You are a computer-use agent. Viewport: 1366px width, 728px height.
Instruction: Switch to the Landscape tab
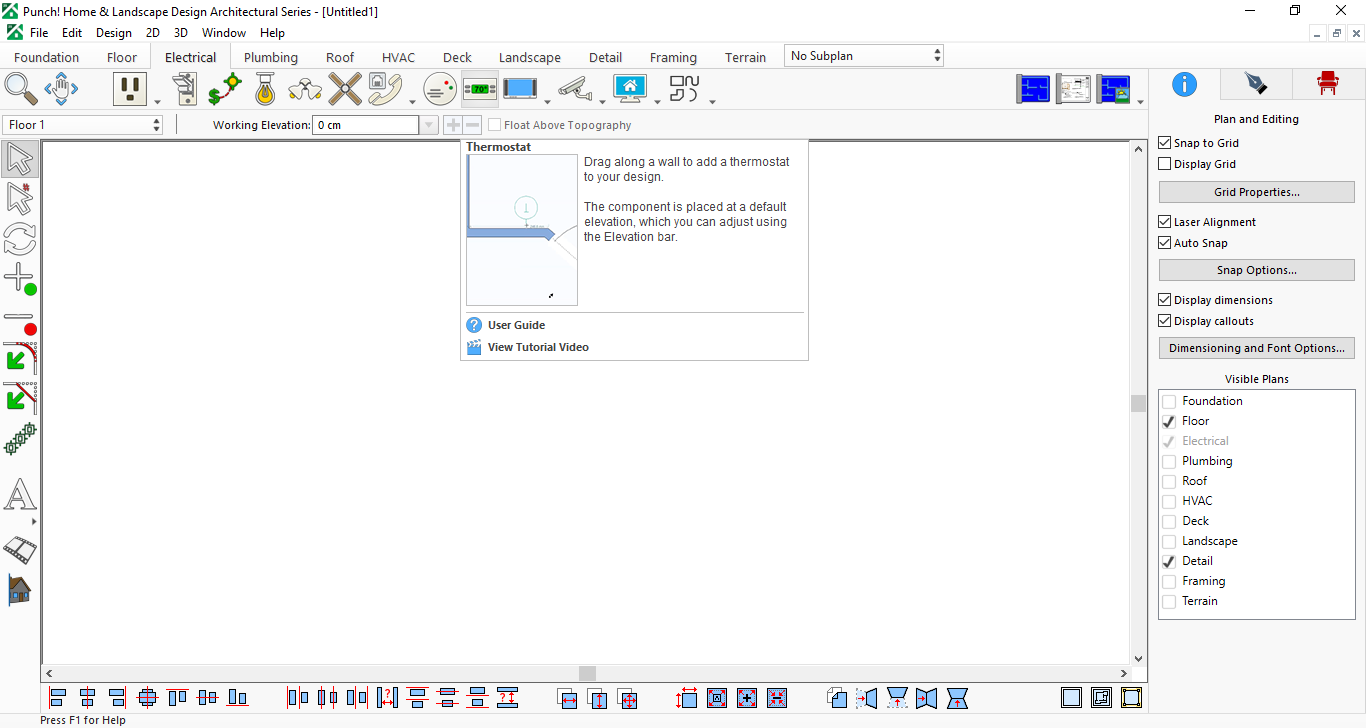click(x=530, y=57)
